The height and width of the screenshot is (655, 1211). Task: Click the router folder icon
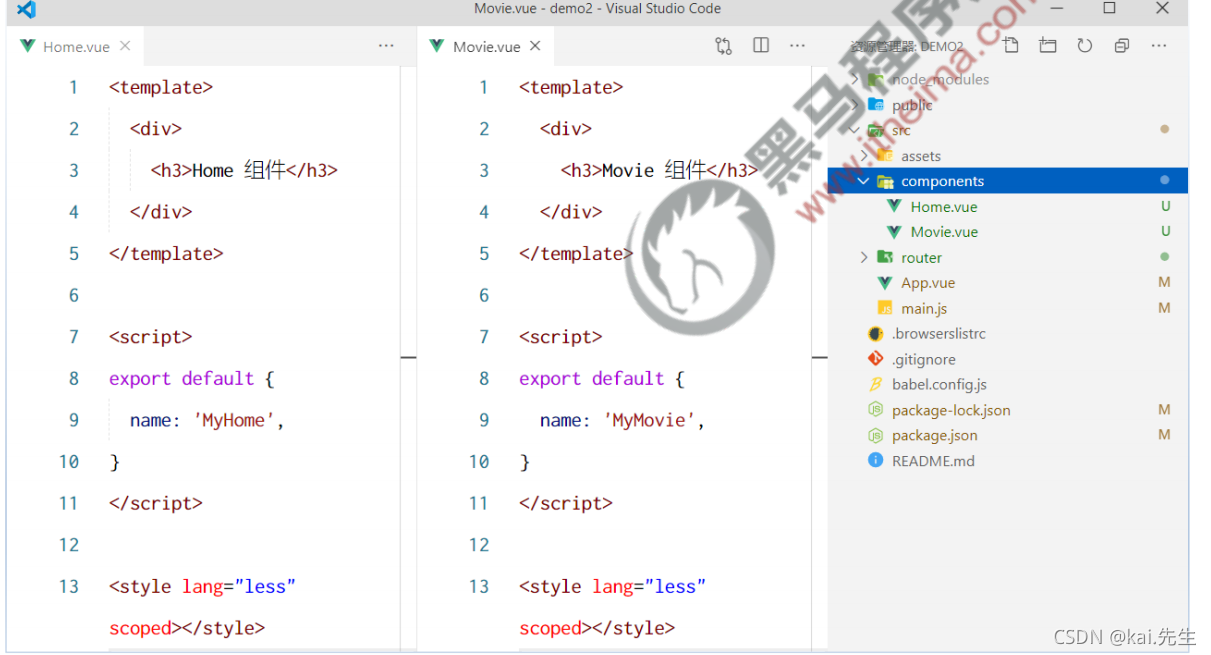click(885, 257)
